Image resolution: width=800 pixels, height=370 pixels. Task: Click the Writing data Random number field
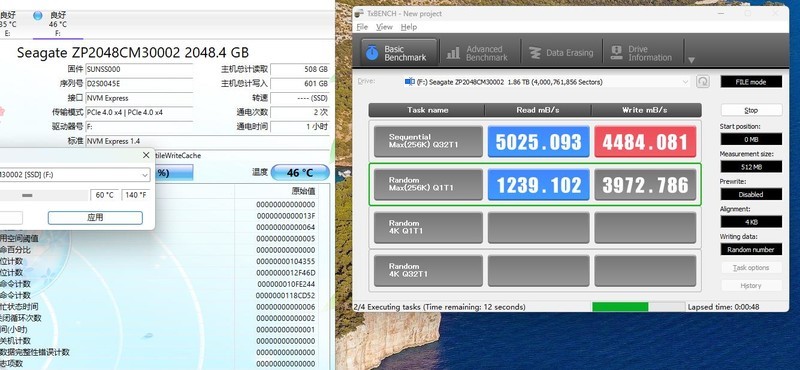pyautogui.click(x=751, y=250)
